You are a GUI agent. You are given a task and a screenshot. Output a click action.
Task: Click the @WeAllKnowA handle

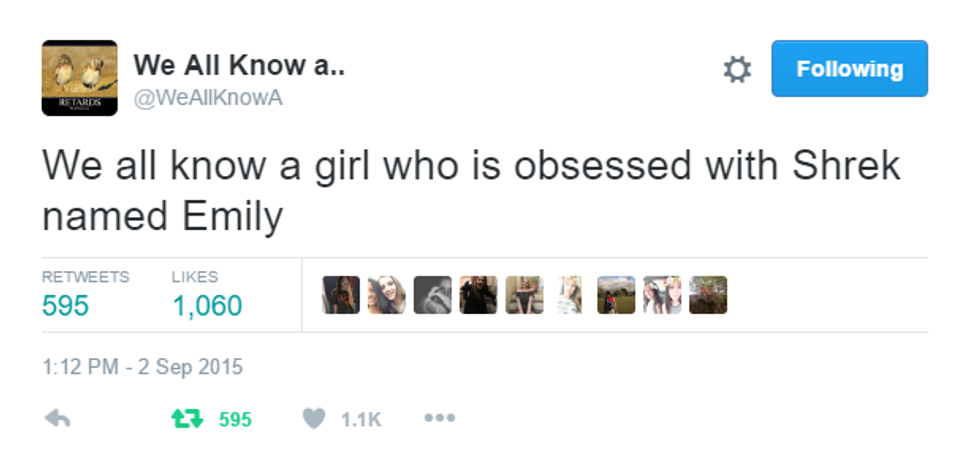208,99
